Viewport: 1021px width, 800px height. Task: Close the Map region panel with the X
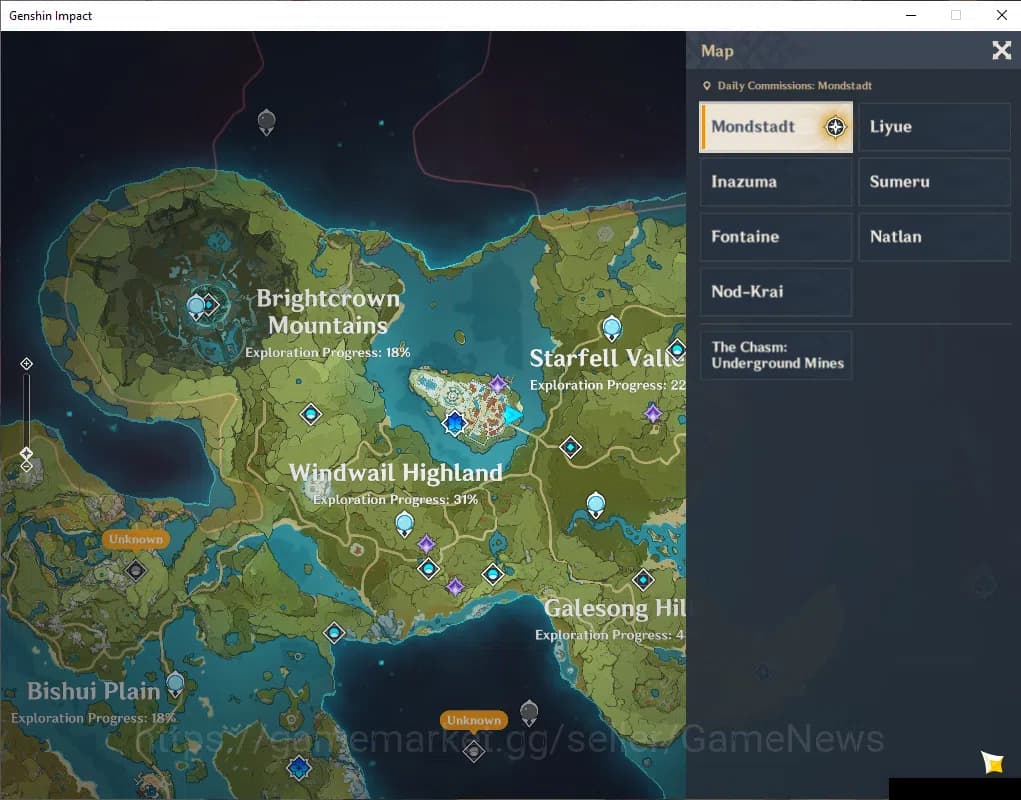(1001, 50)
